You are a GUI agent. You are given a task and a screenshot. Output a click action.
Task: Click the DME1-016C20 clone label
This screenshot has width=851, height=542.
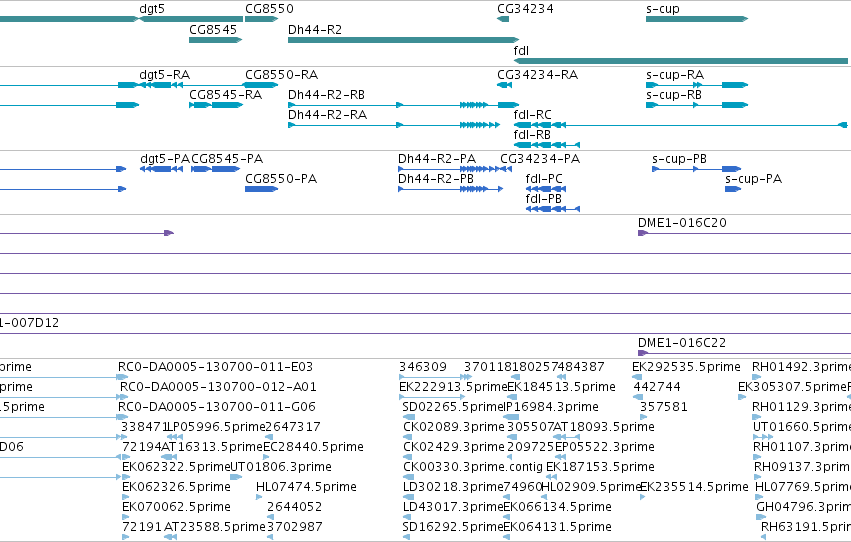point(682,222)
